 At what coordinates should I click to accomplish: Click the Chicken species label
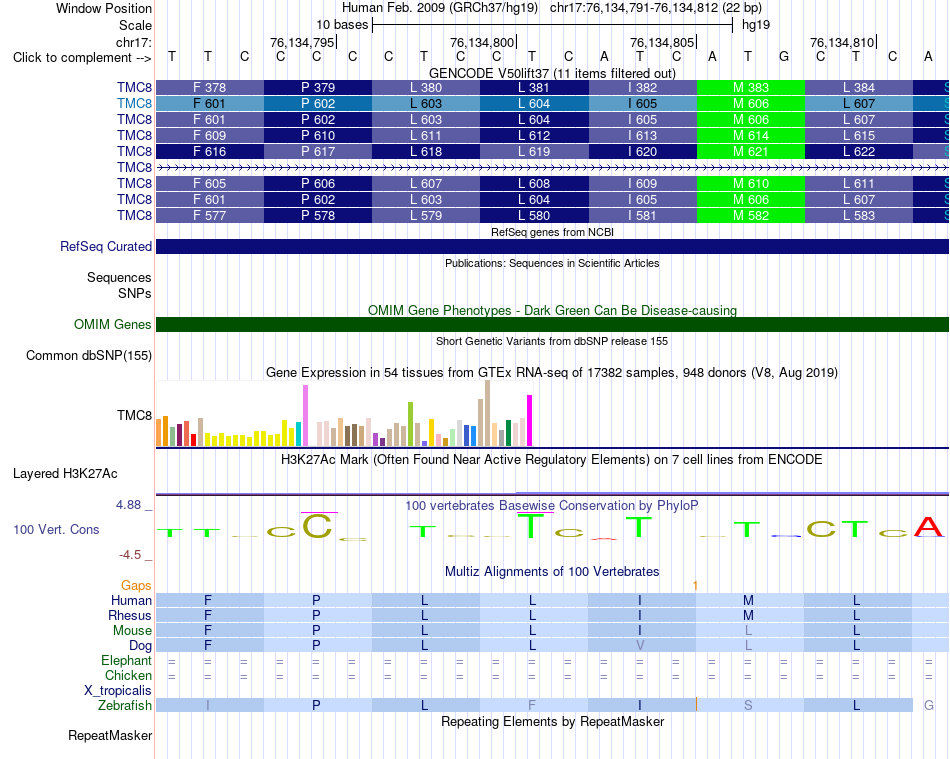[x=128, y=675]
